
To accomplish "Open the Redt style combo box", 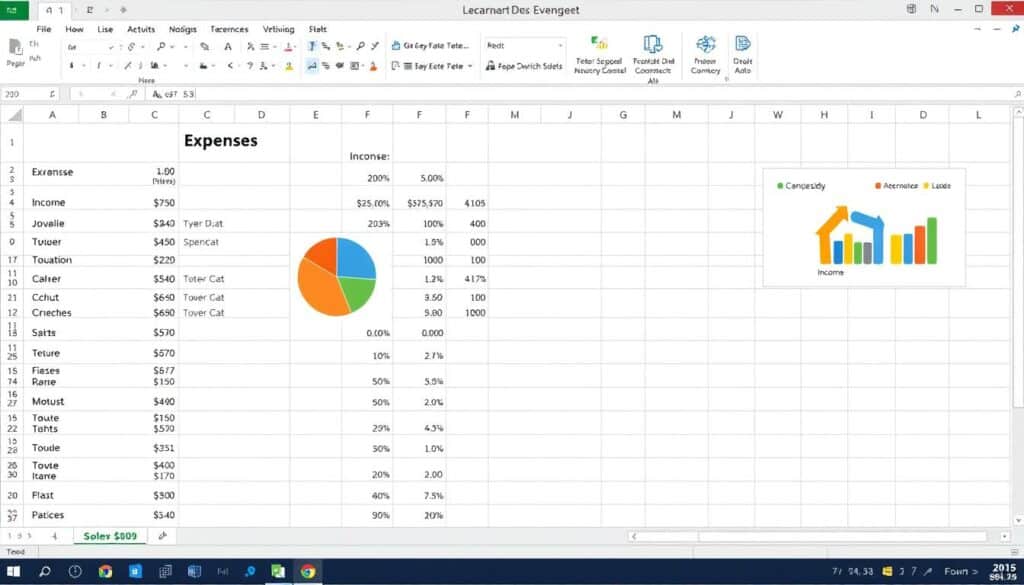I will 524,46.
